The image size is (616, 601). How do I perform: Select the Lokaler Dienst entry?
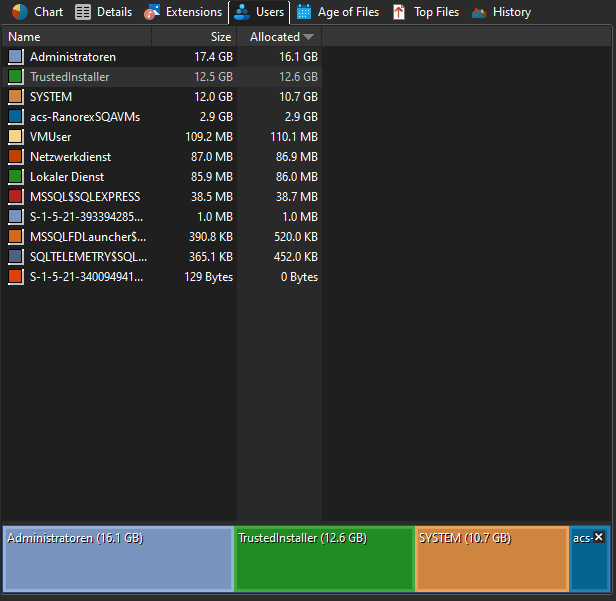67,177
